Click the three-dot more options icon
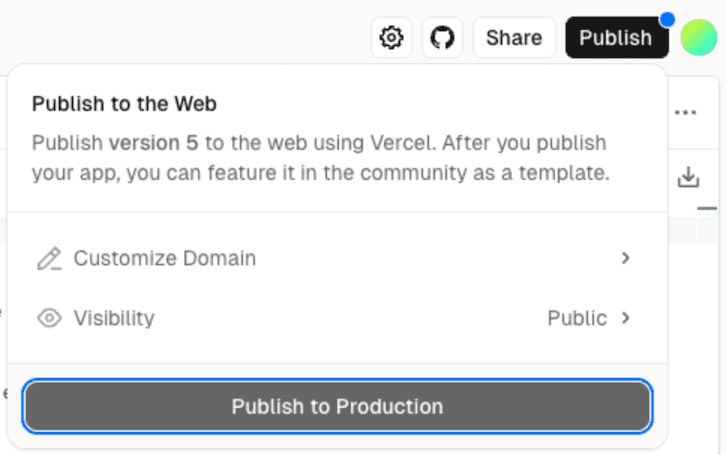The width and height of the screenshot is (726, 455). click(685, 112)
